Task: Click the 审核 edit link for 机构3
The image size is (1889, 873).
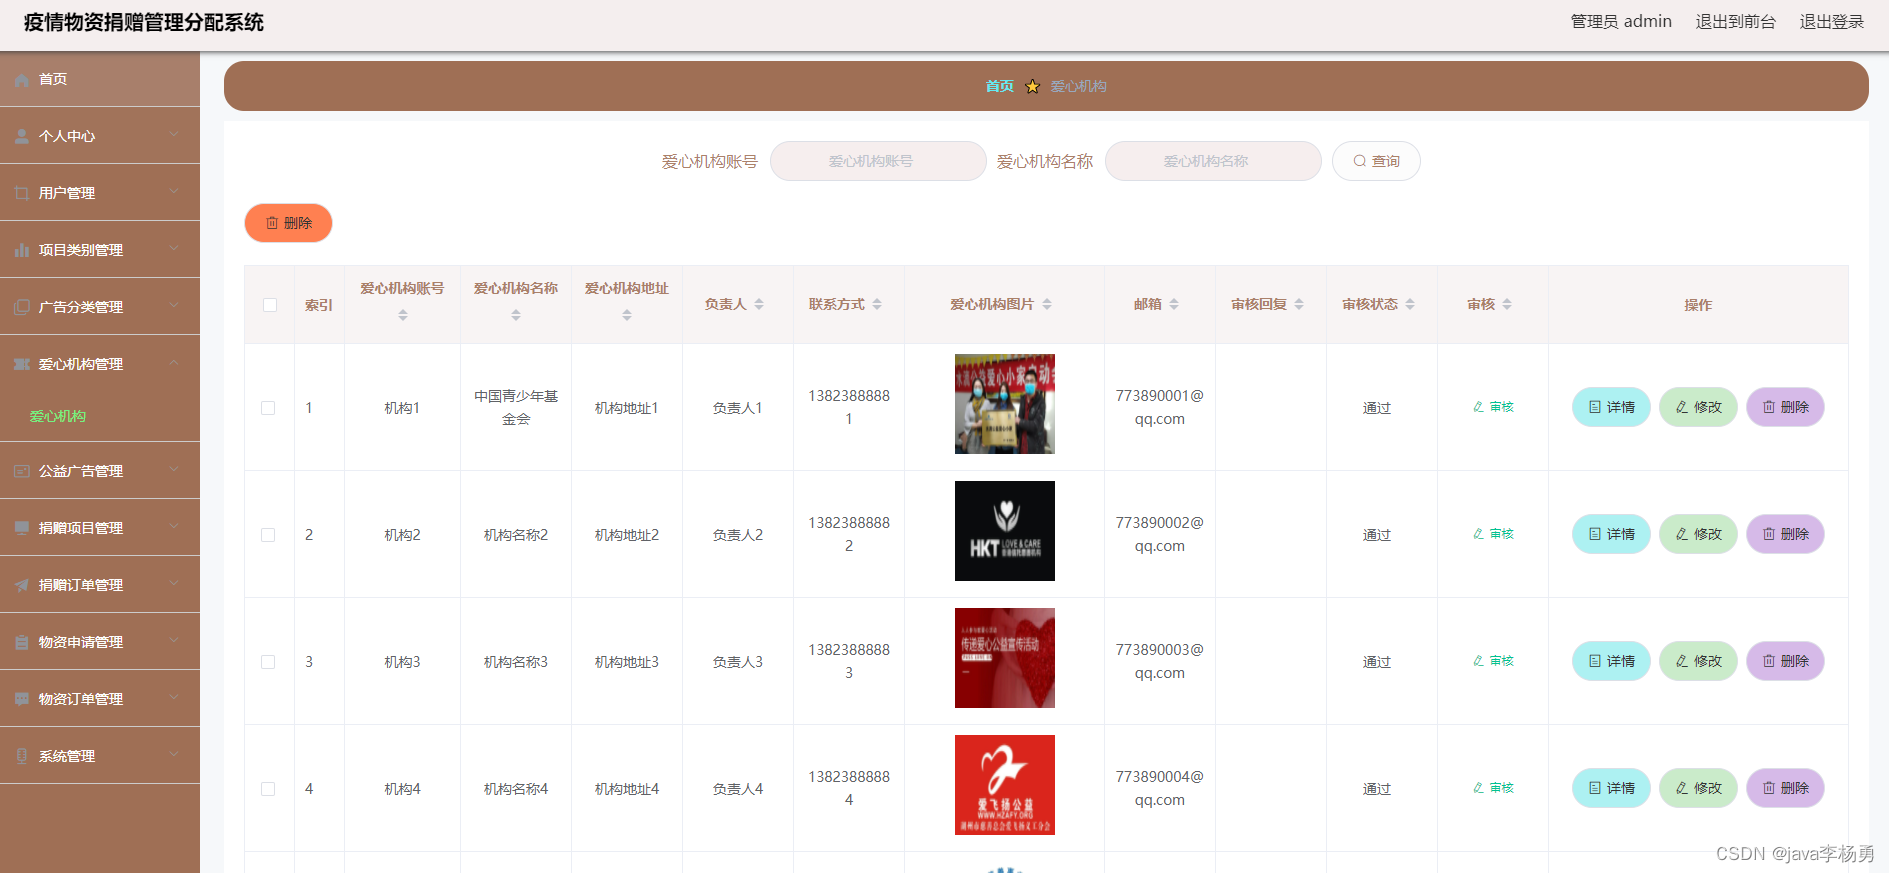Action: pos(1493,661)
